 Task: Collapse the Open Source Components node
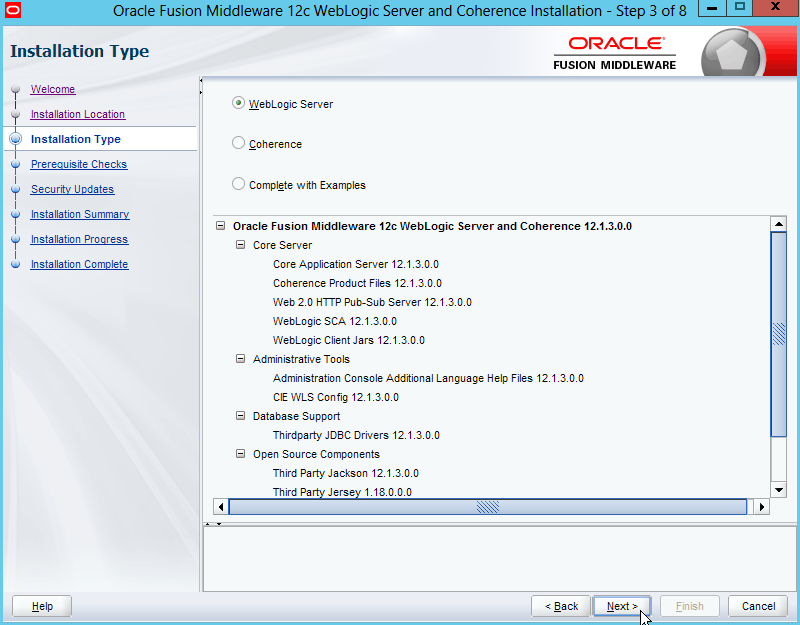coord(240,454)
